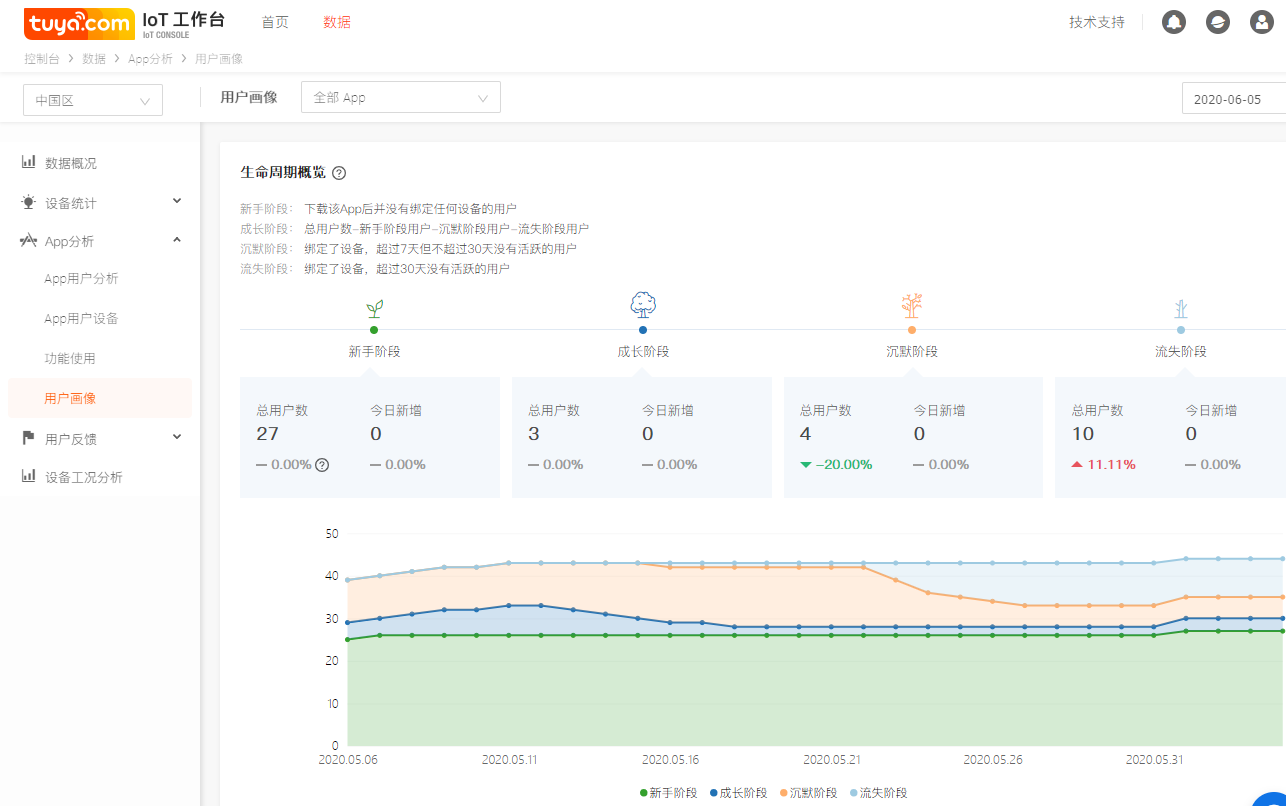Go to the 首页 tab
Image resolution: width=1286 pixels, height=806 pixels.
pos(275,22)
